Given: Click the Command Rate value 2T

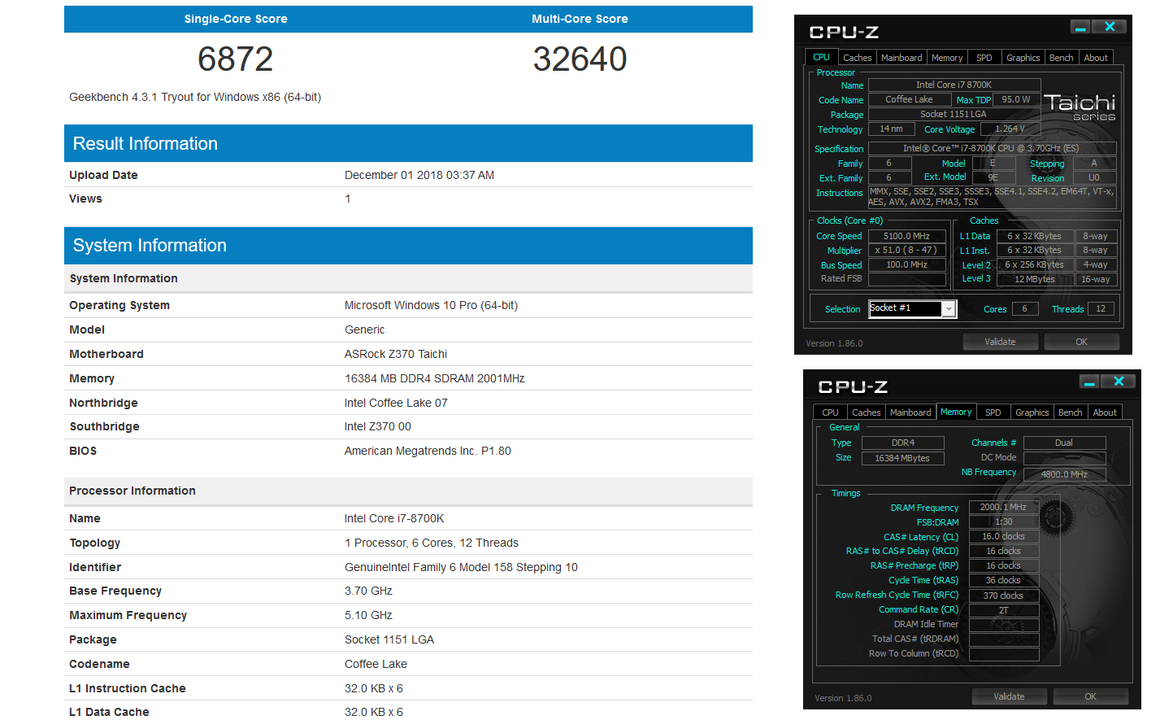Looking at the screenshot, I should [x=1003, y=610].
